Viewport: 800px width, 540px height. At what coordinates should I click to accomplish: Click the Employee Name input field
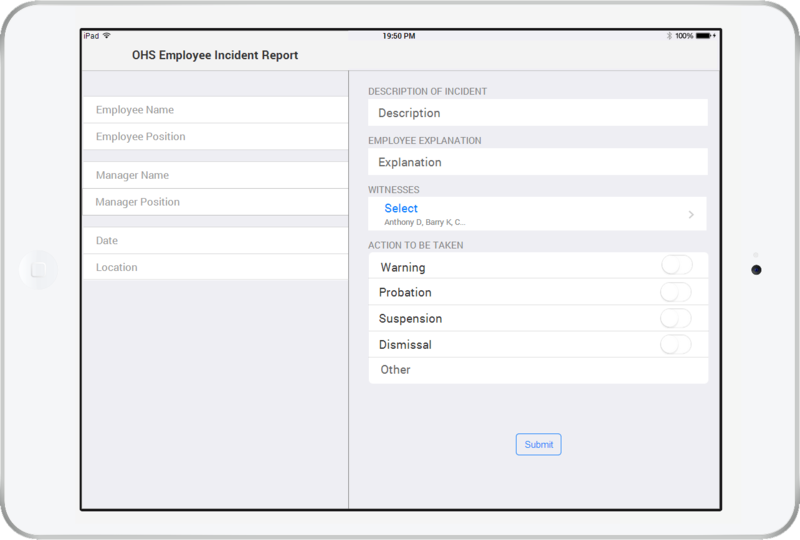215,110
